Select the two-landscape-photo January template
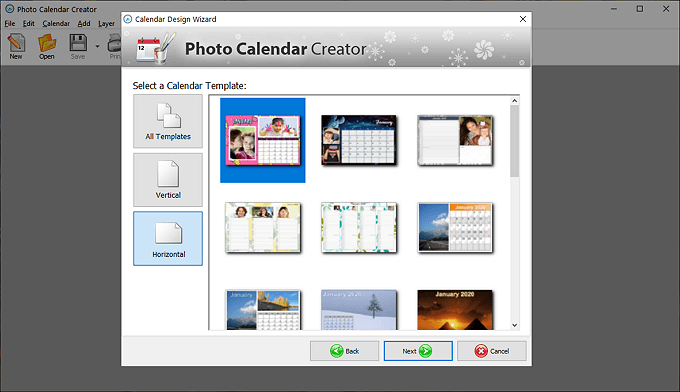The width and height of the screenshot is (680, 392). tap(263, 310)
